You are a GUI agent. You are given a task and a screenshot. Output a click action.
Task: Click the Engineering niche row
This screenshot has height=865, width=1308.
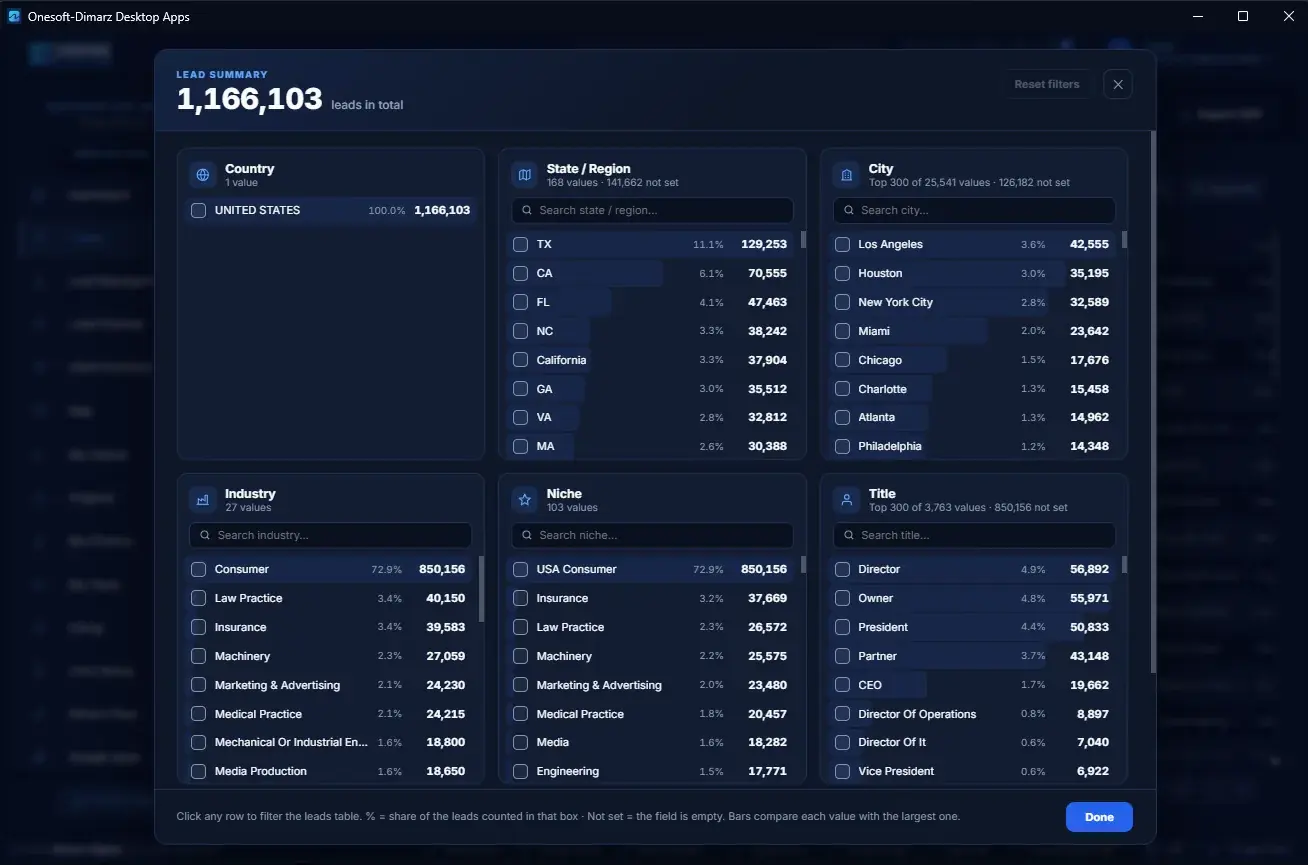(652, 771)
